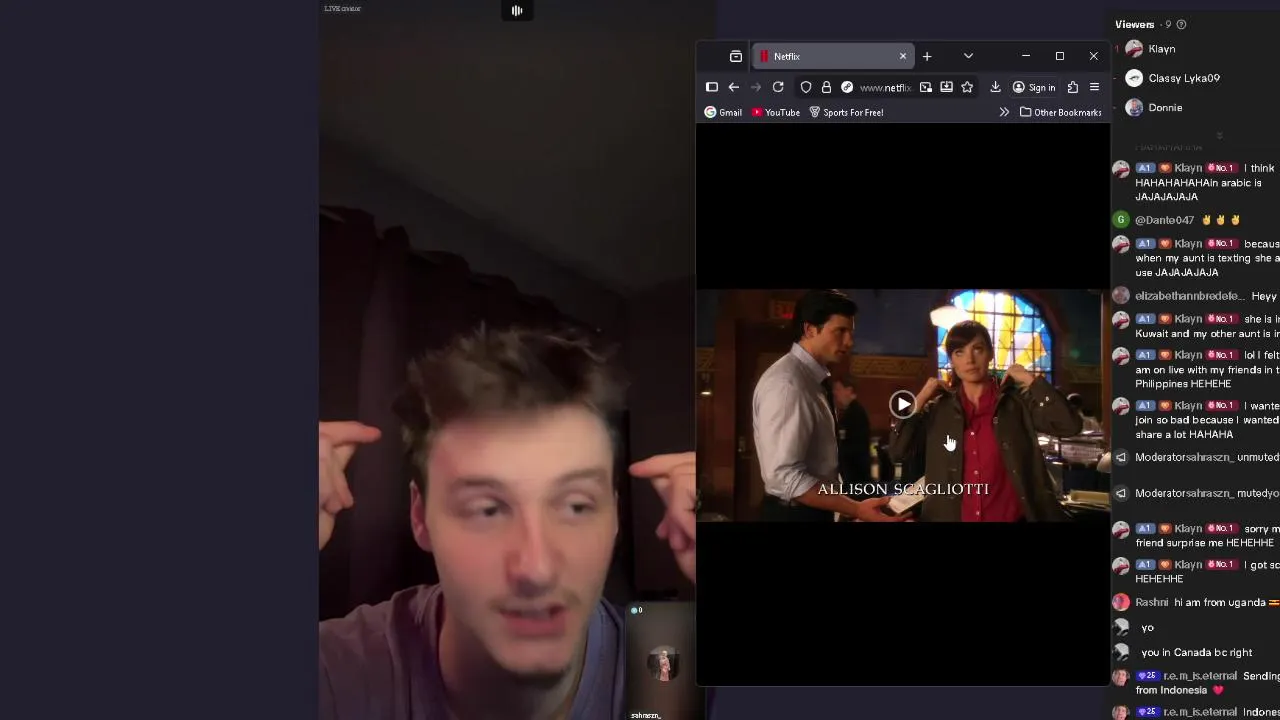Focus the www.netflix address bar
The image size is (1280, 720).
[x=885, y=87]
